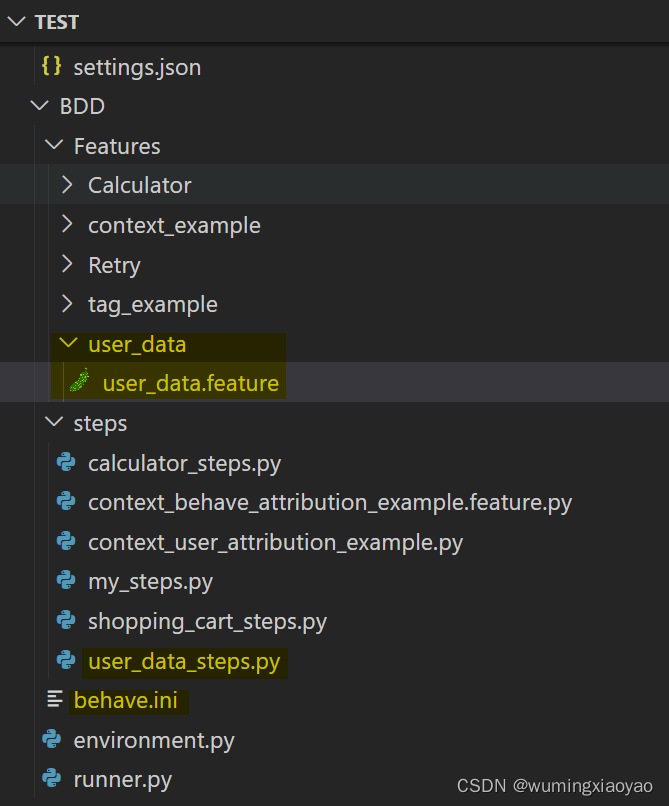Select the Python icon beside user_data_steps.py
This screenshot has width=669, height=806.
pos(65,662)
